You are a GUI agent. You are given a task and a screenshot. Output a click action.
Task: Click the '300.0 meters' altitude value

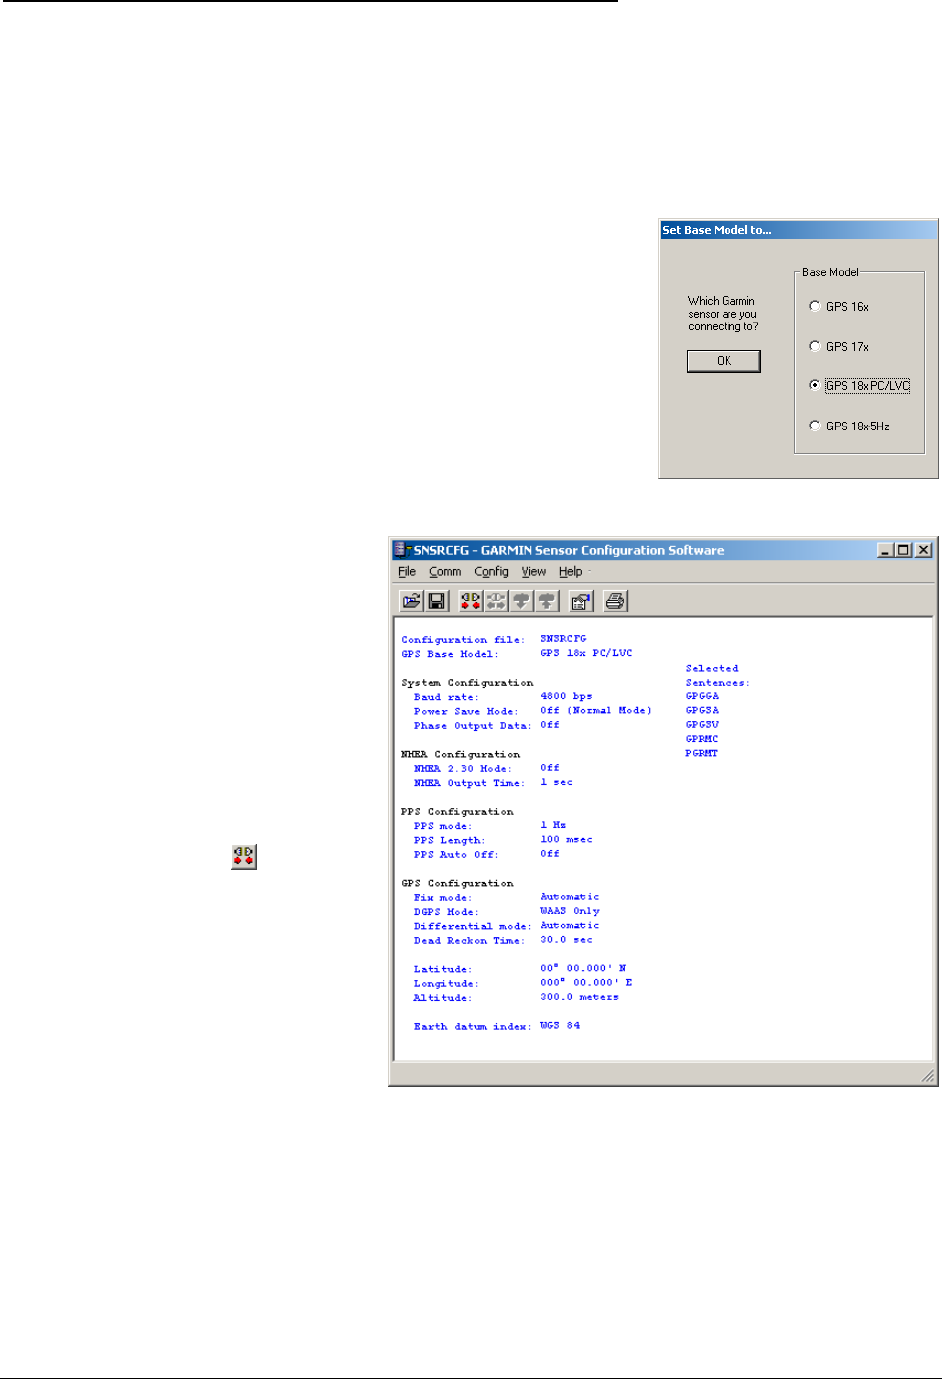click(x=580, y=997)
